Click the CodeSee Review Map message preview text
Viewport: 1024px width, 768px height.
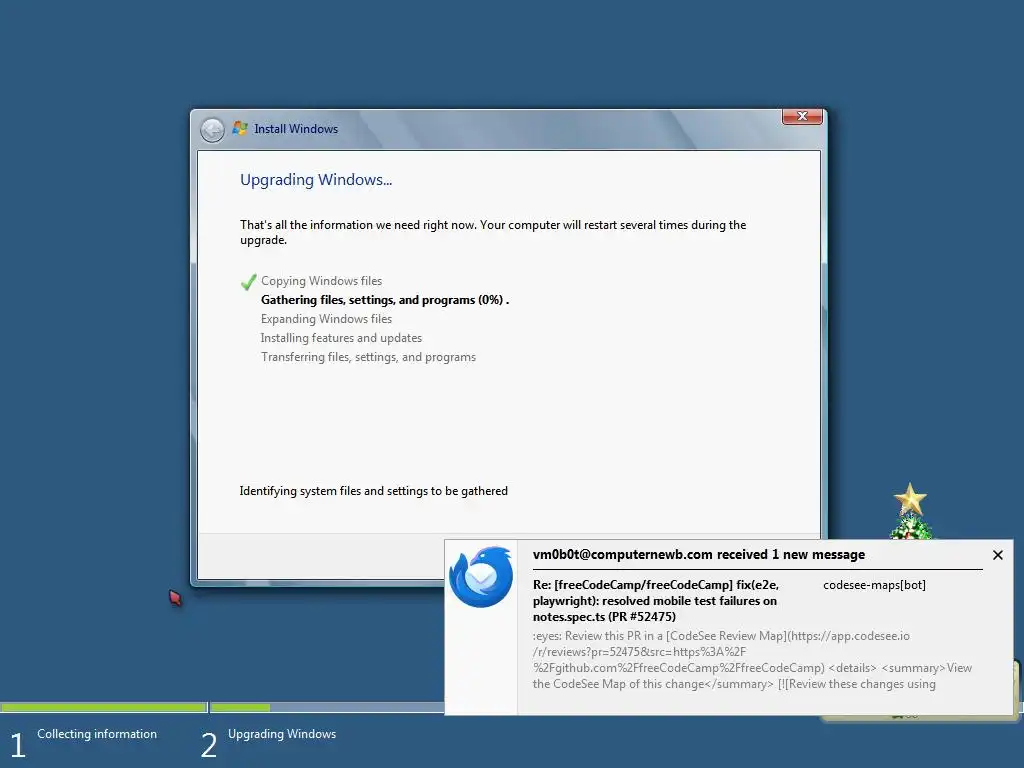point(752,660)
